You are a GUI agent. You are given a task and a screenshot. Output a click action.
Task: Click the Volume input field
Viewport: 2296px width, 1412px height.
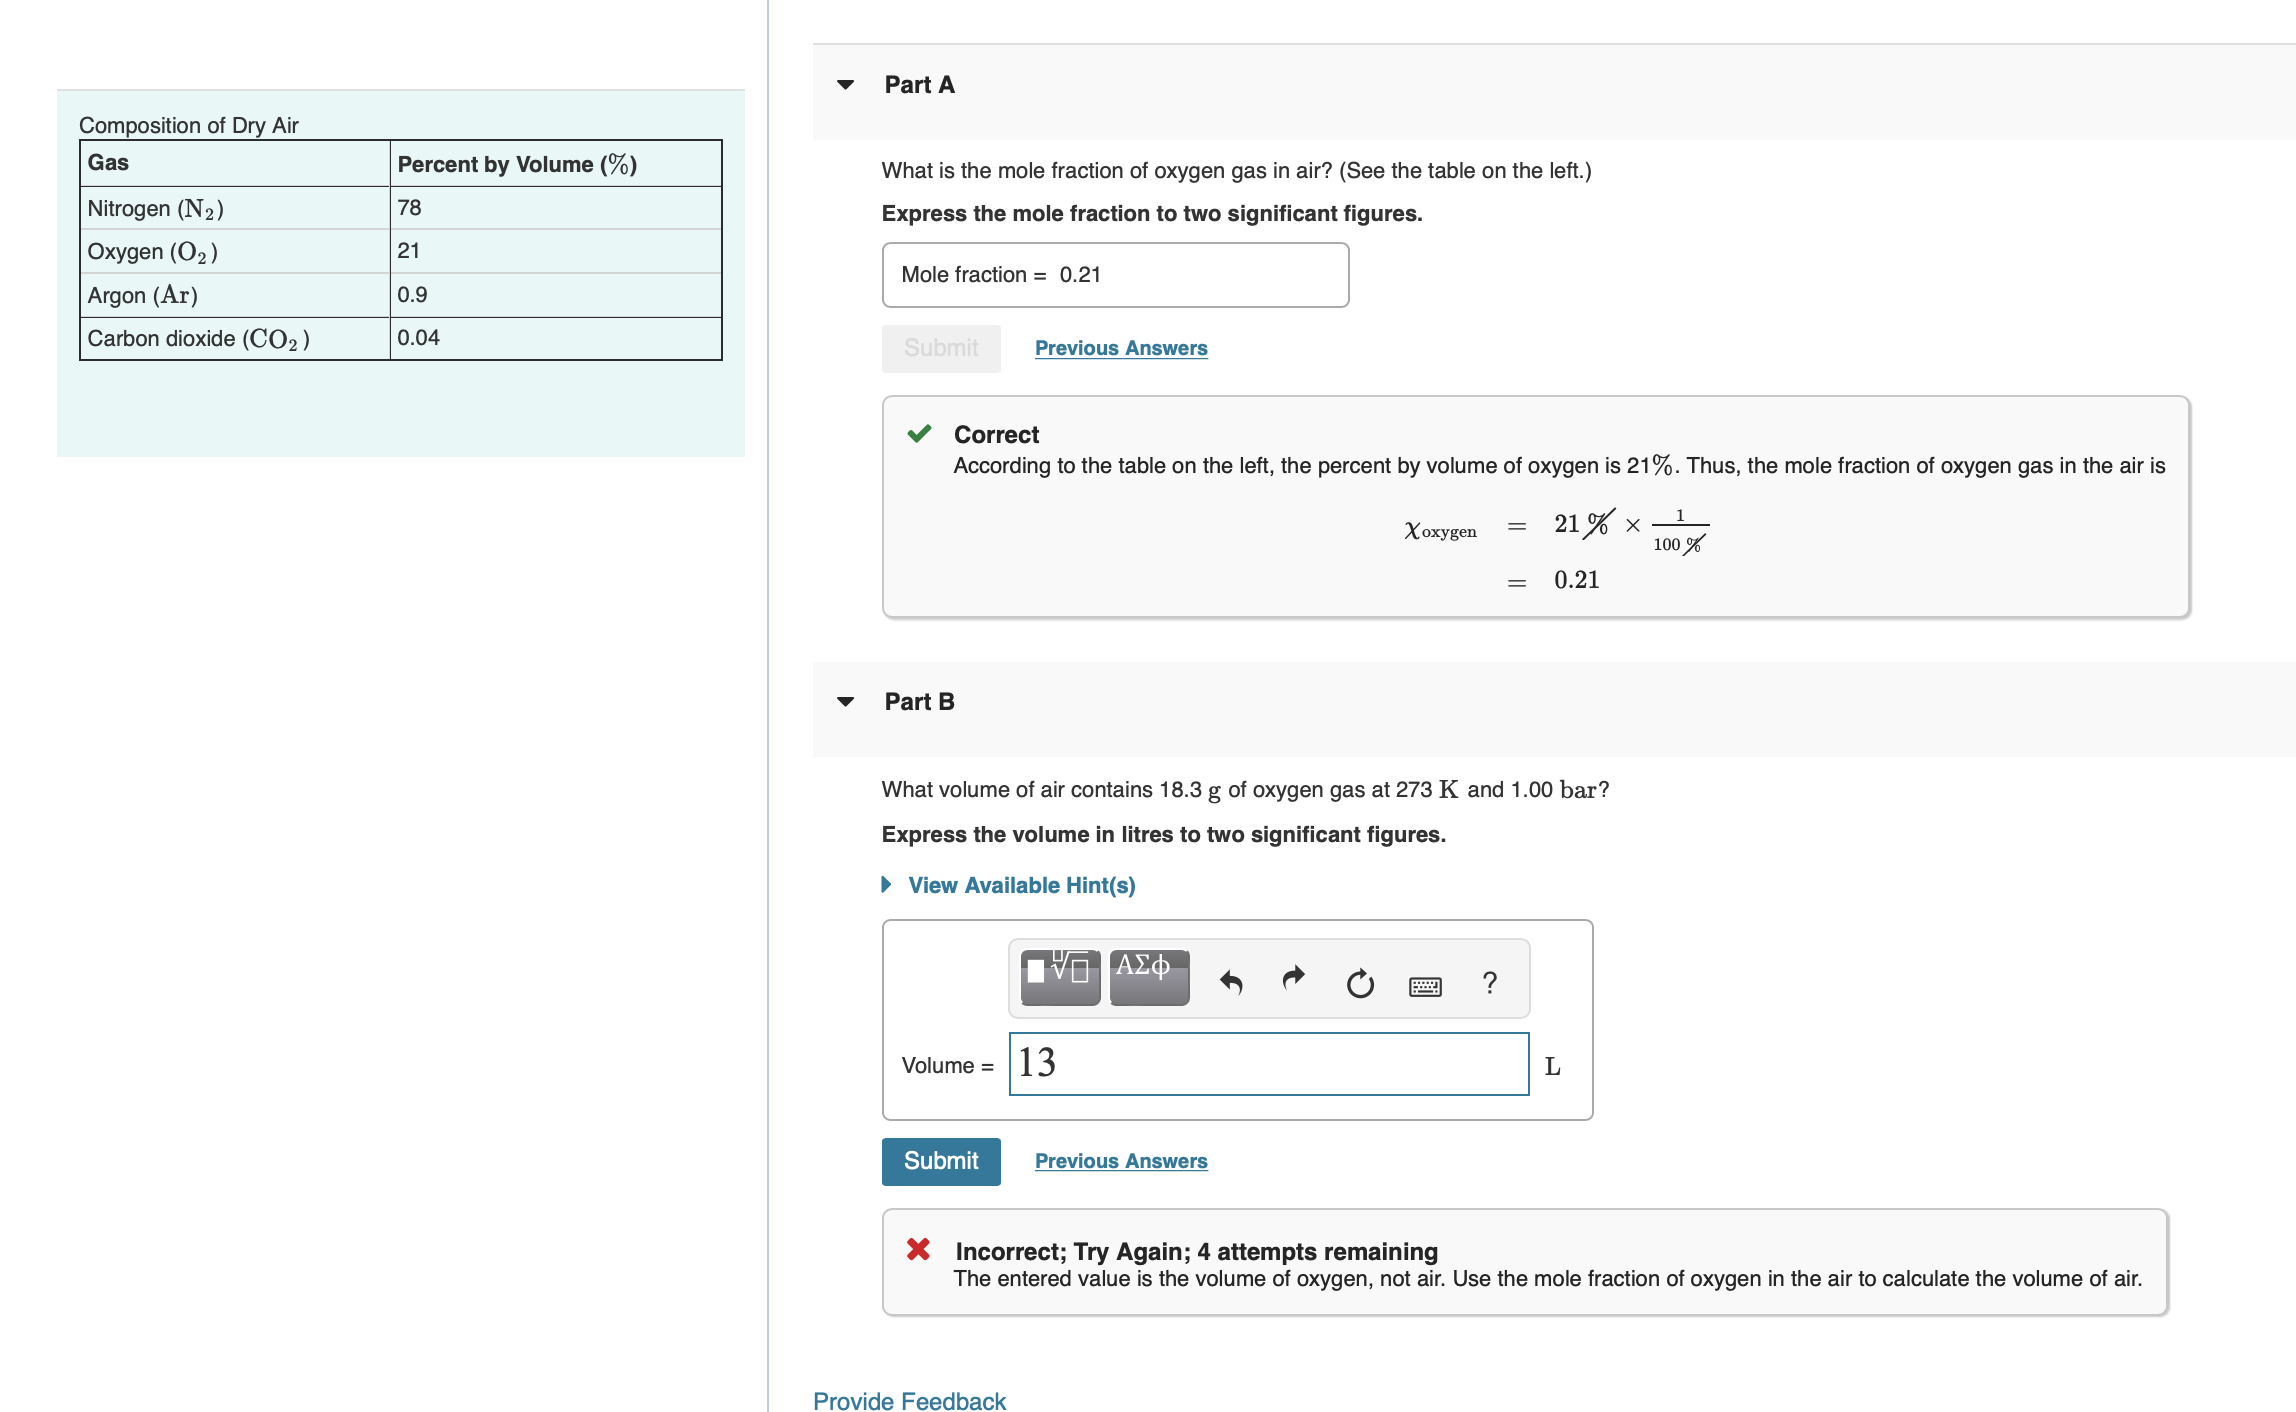pos(1268,1064)
